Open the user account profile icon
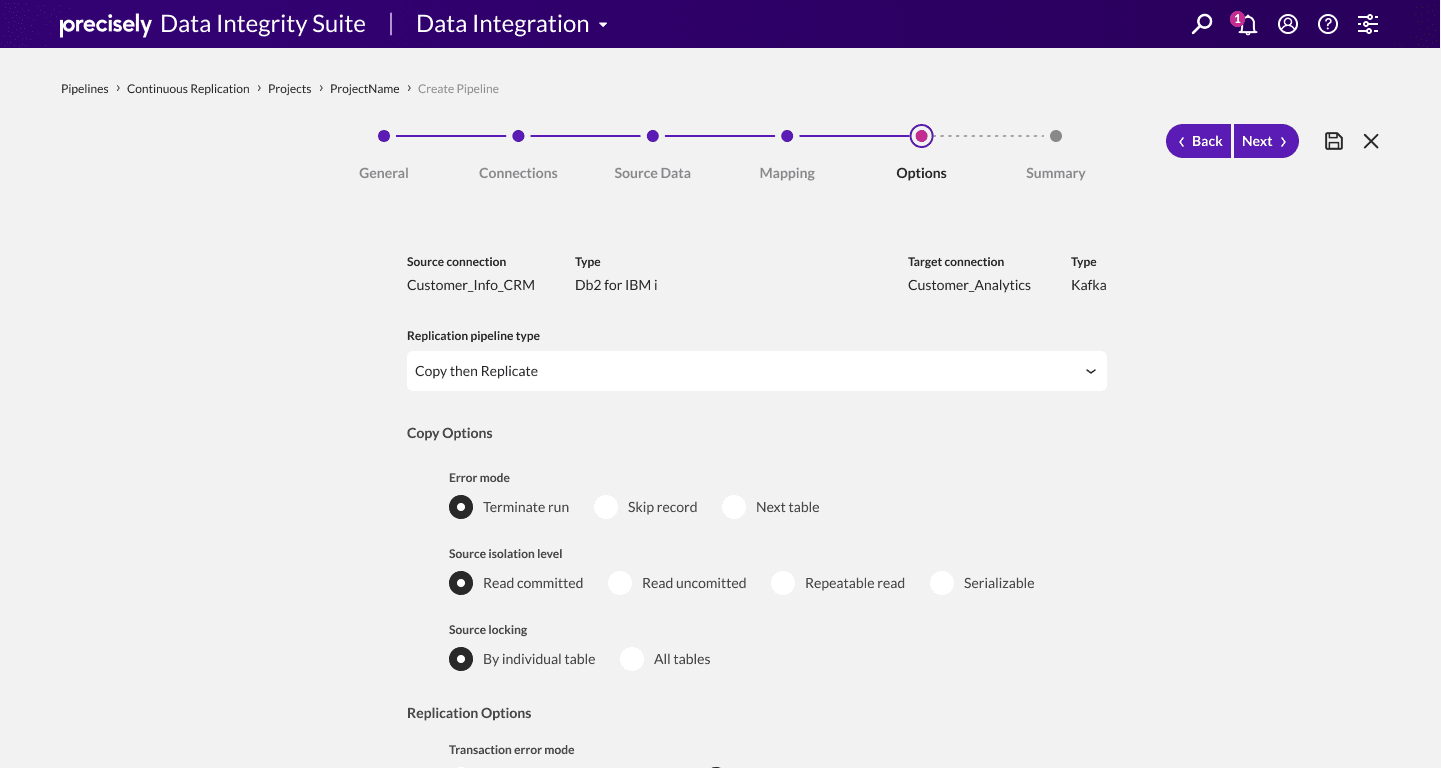This screenshot has width=1441, height=768. coord(1288,24)
